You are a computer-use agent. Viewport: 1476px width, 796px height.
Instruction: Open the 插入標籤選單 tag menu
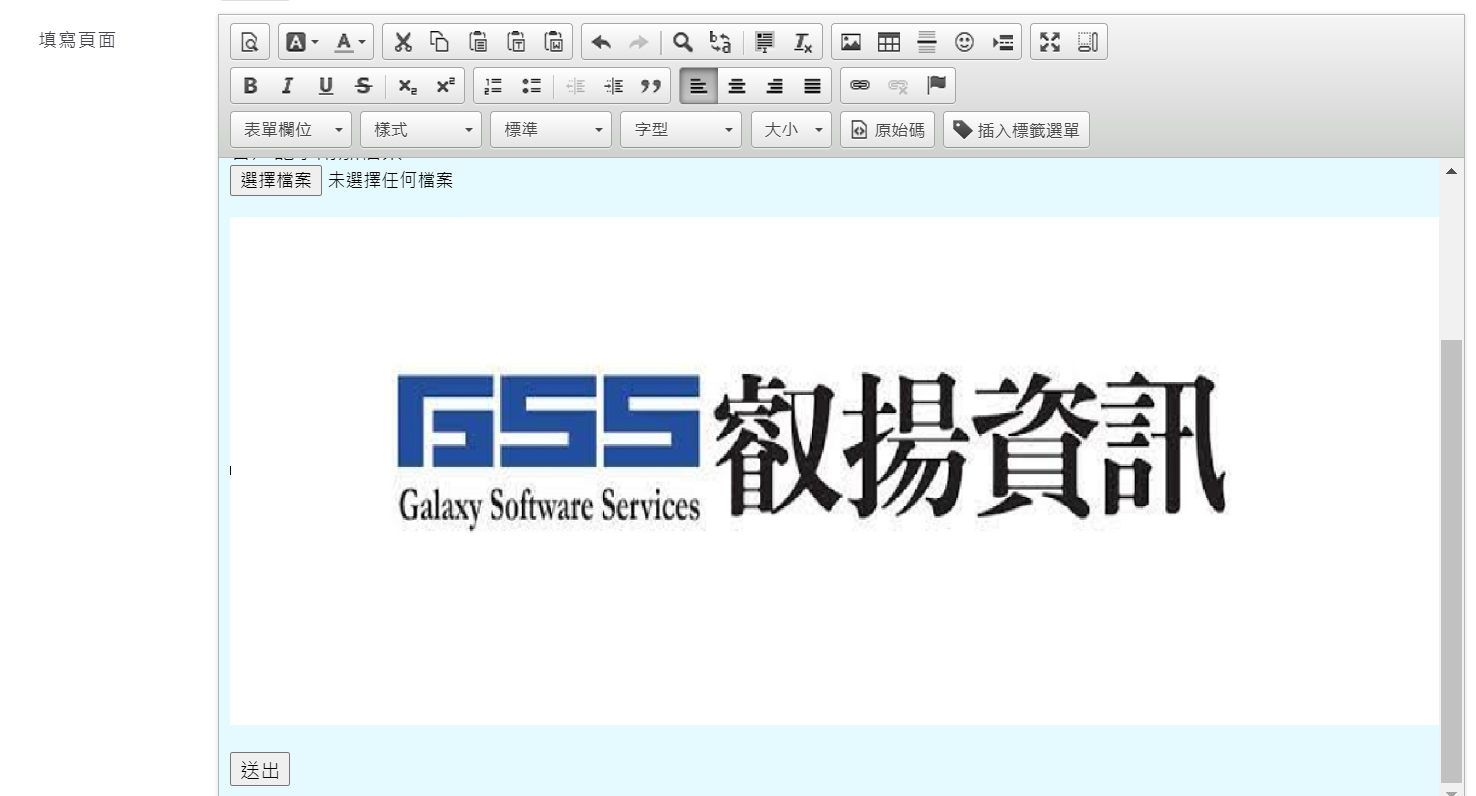tap(1016, 130)
